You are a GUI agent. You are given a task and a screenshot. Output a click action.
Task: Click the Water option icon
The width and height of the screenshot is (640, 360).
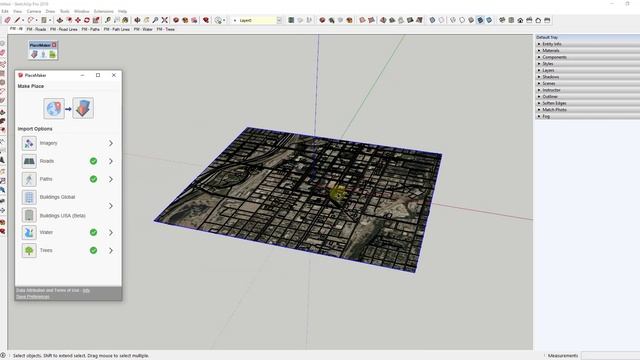[x=29, y=233]
